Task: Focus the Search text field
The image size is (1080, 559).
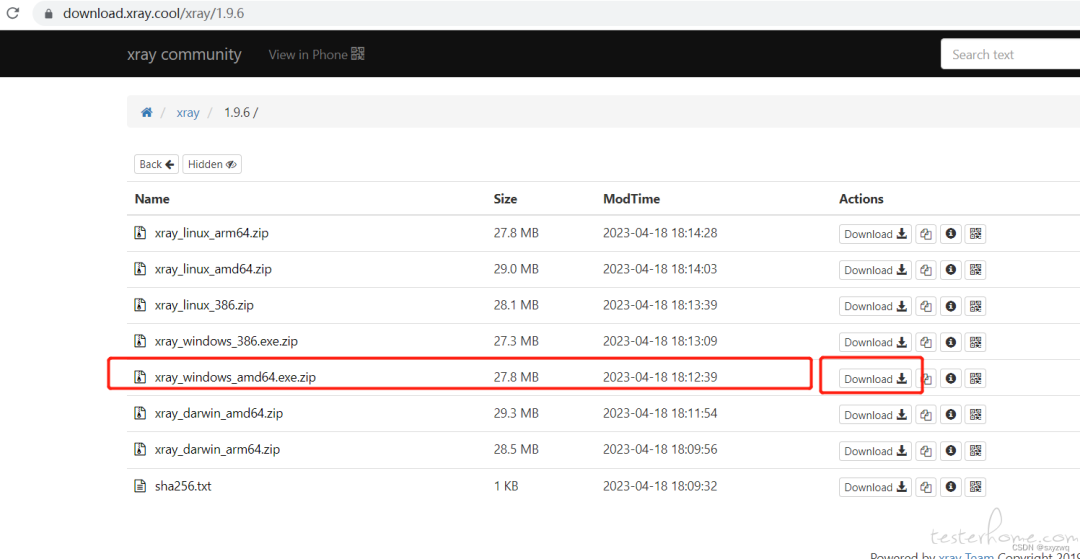Action: click(1010, 54)
